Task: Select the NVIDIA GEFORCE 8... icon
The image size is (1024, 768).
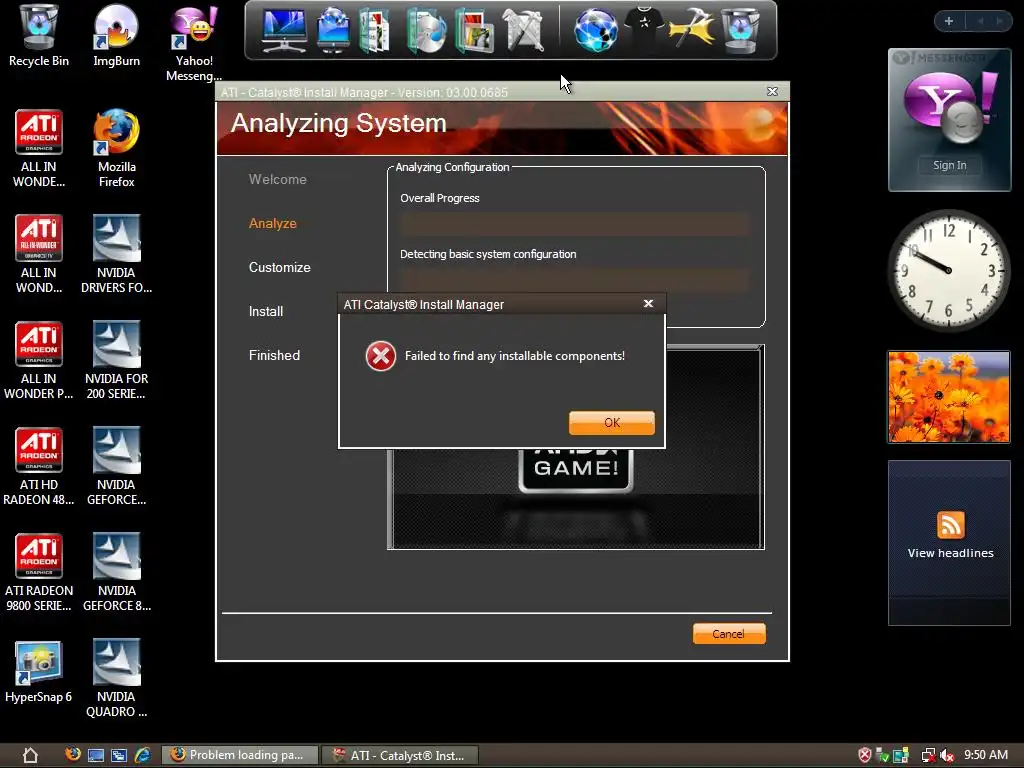Action: tap(116, 573)
